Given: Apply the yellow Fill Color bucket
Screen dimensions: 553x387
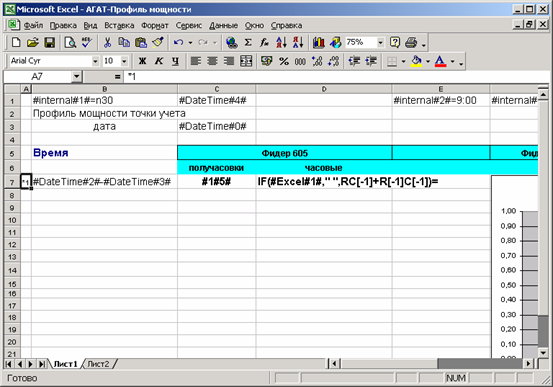Looking at the screenshot, I should (417, 61).
